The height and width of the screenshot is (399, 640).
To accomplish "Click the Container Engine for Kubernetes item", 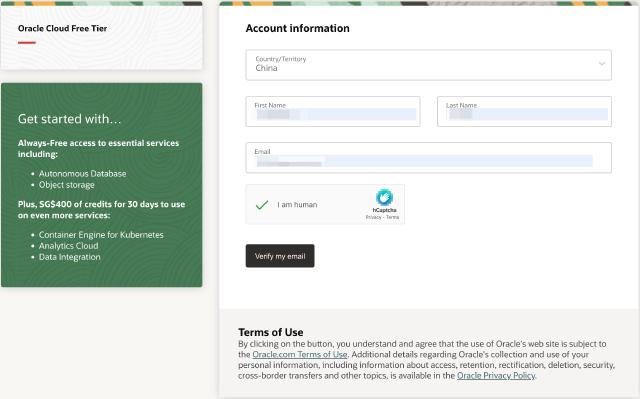I will coord(101,235).
